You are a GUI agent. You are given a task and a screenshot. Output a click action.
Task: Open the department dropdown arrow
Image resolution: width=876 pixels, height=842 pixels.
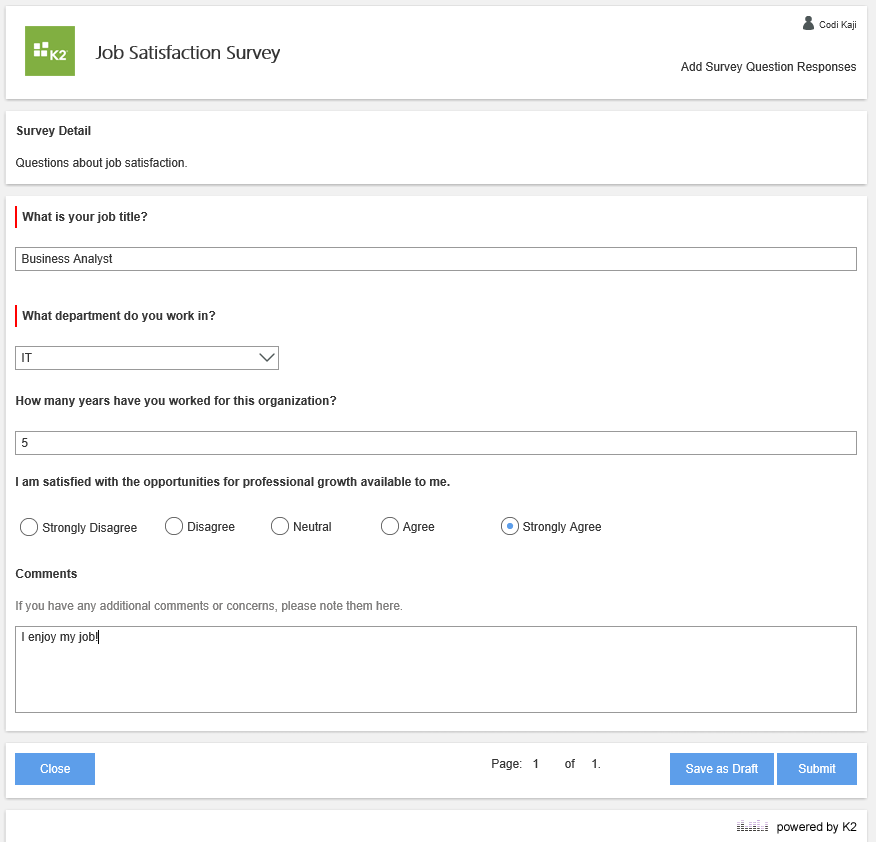pyautogui.click(x=267, y=358)
